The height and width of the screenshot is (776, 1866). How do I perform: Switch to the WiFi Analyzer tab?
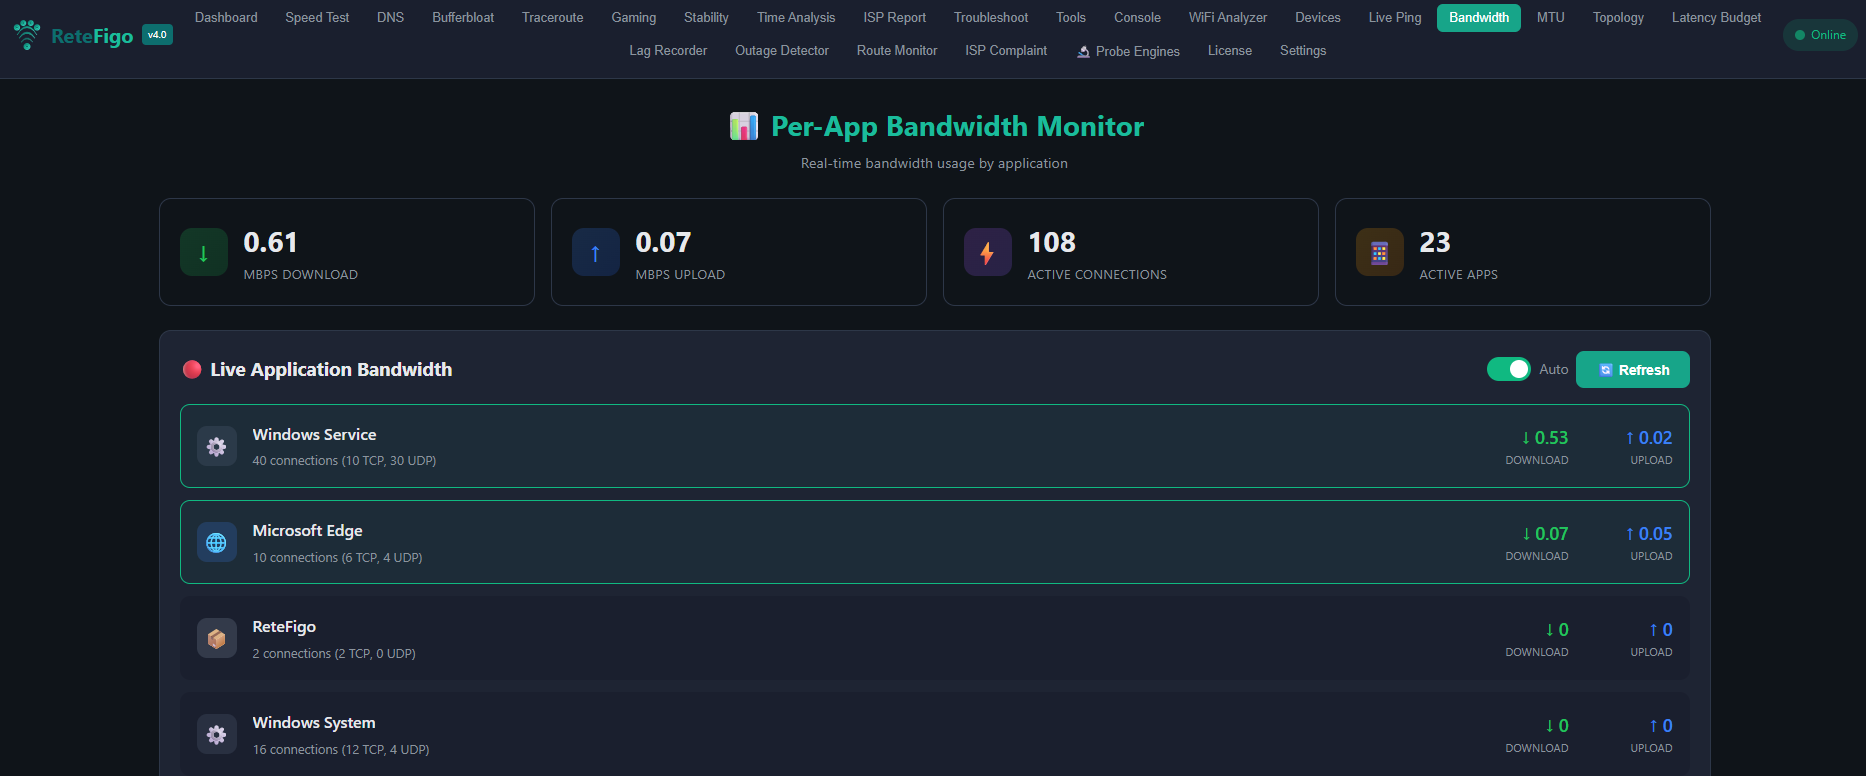click(x=1227, y=18)
